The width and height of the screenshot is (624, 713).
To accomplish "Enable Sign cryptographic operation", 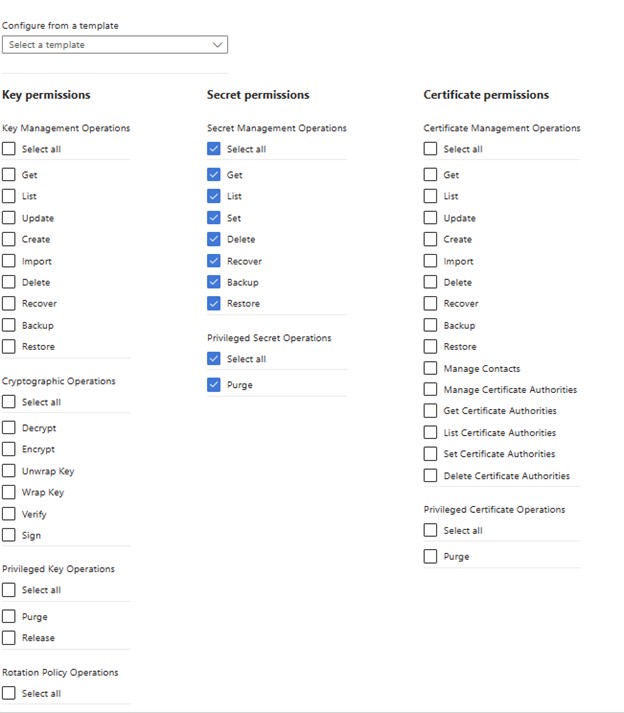I will pyautogui.click(x=9, y=535).
